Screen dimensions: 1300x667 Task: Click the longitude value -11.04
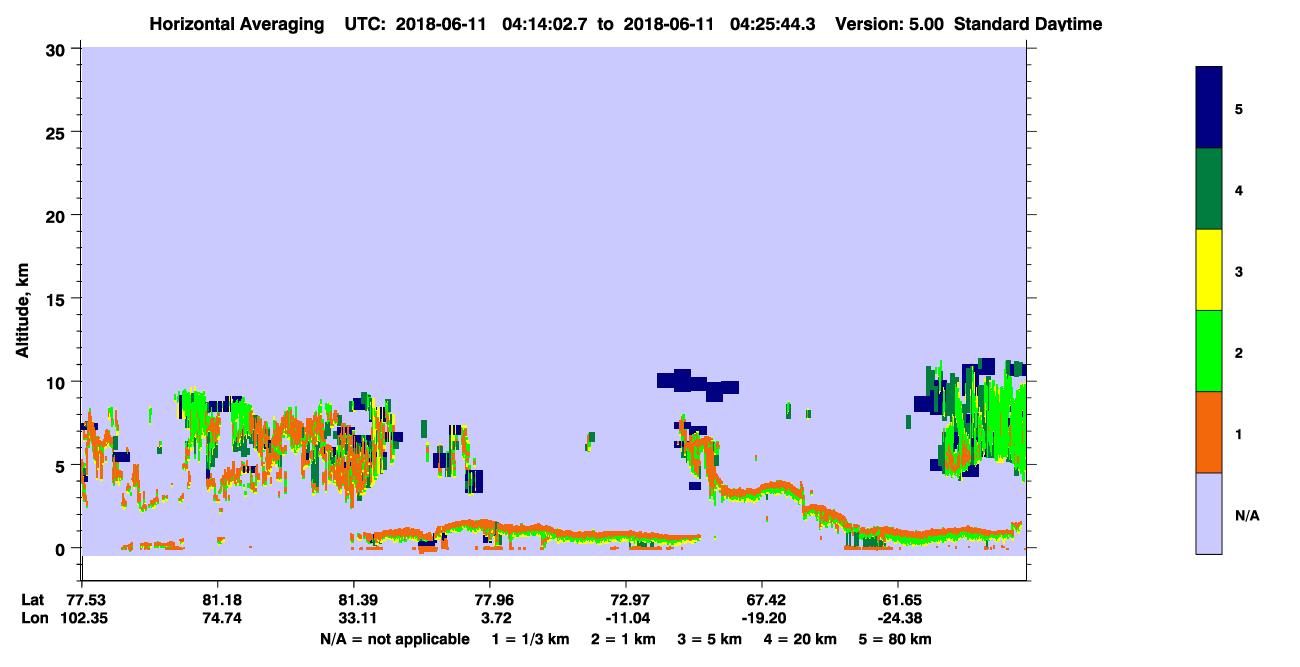point(626,617)
